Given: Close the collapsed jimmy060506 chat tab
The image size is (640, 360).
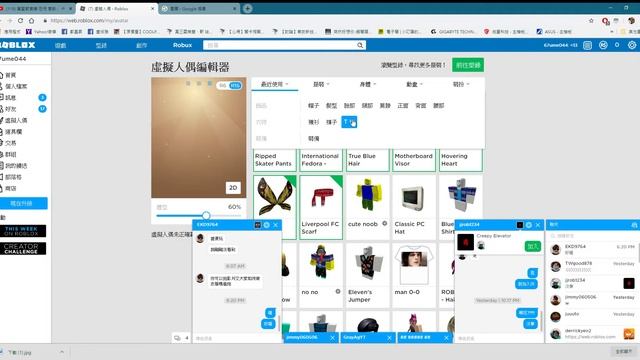Looking at the screenshot, I should tap(332, 338).
